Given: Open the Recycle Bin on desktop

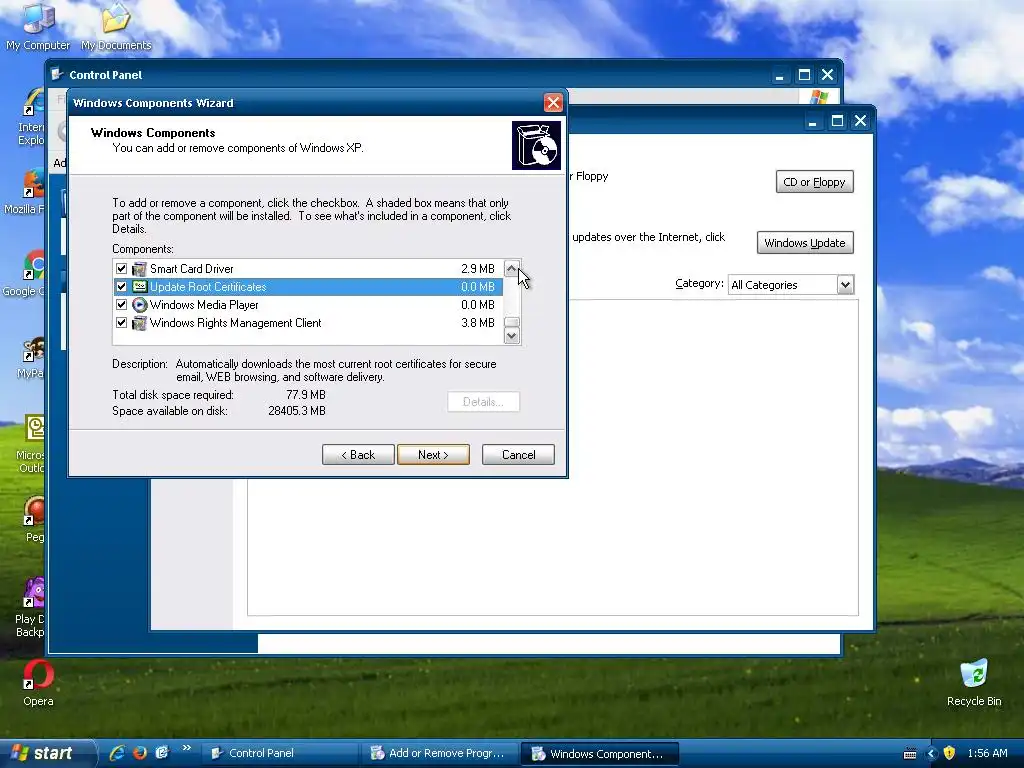Looking at the screenshot, I should [974, 683].
